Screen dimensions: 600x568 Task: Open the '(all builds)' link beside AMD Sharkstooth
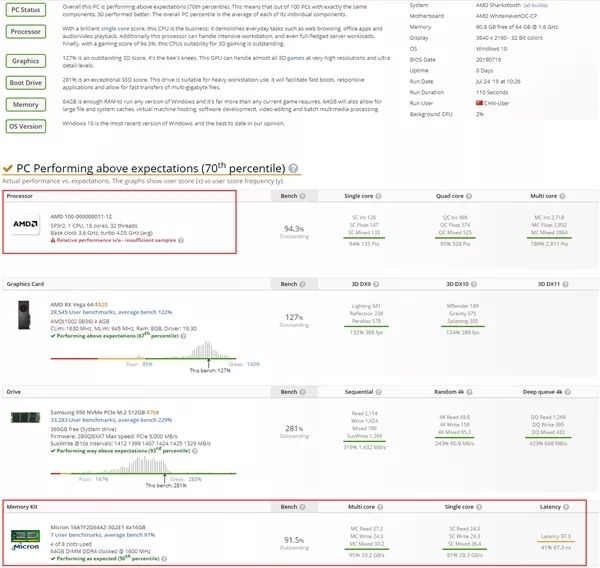pos(535,5)
